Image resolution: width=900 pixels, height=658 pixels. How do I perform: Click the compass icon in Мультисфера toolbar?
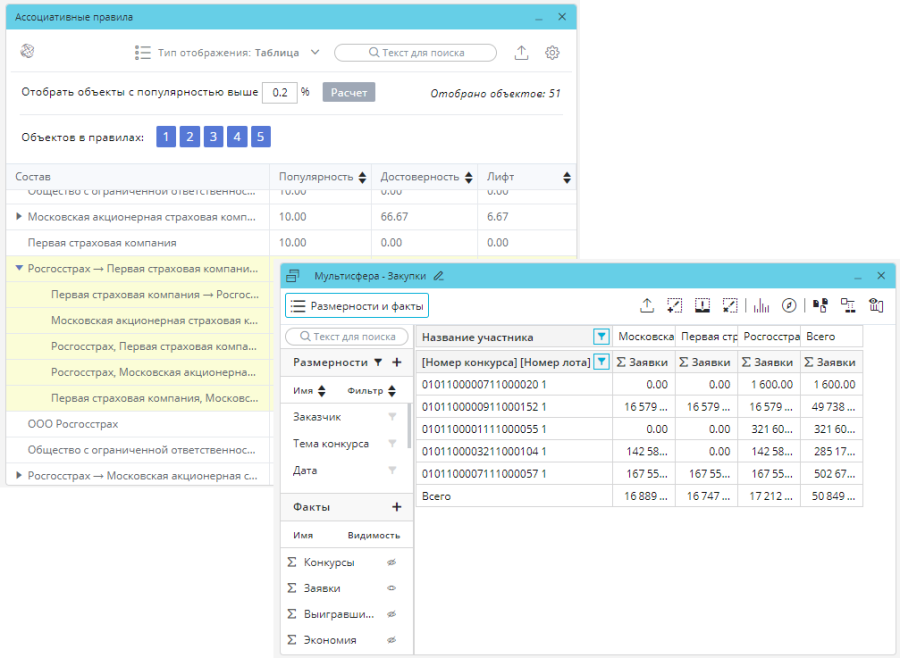[x=789, y=306]
